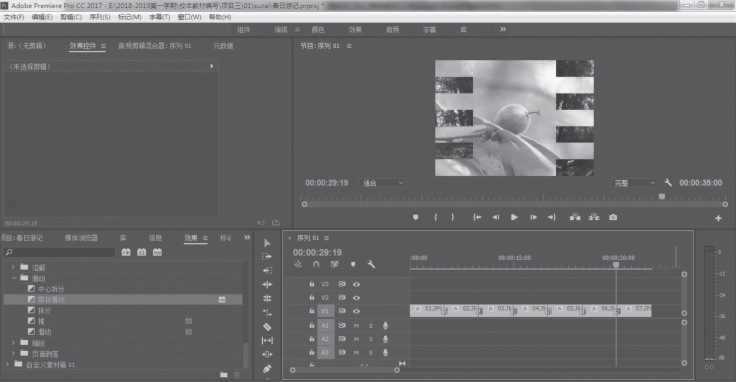Switch to 音频剪辑混合器 tab

coord(154,46)
